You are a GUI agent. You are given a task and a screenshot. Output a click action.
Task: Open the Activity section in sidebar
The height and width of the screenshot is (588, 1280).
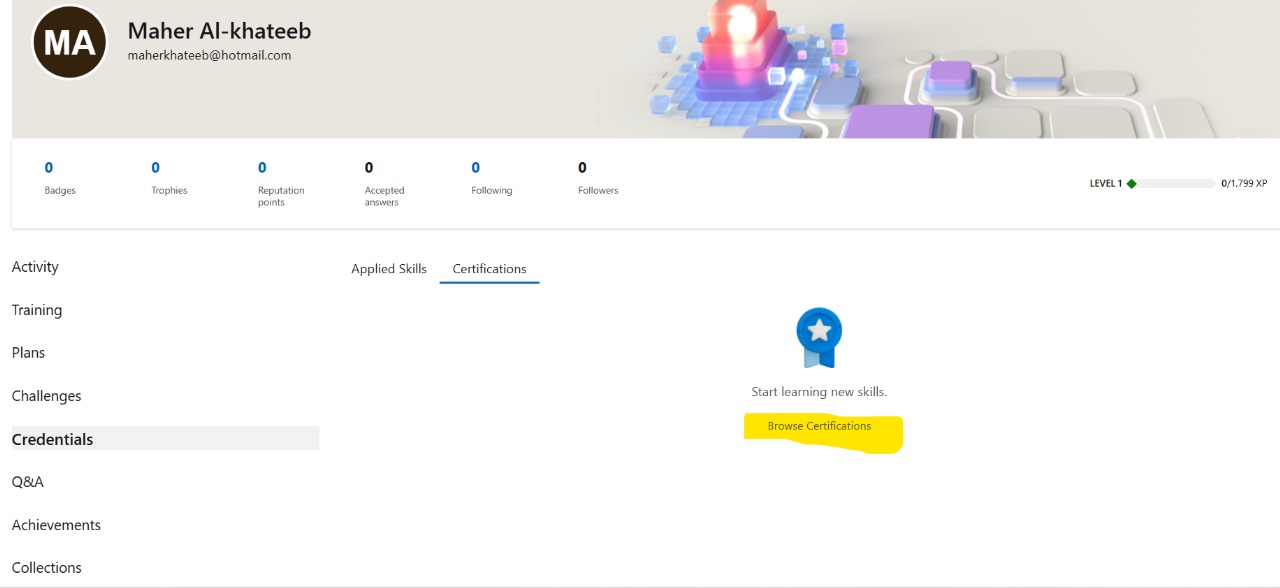[35, 267]
